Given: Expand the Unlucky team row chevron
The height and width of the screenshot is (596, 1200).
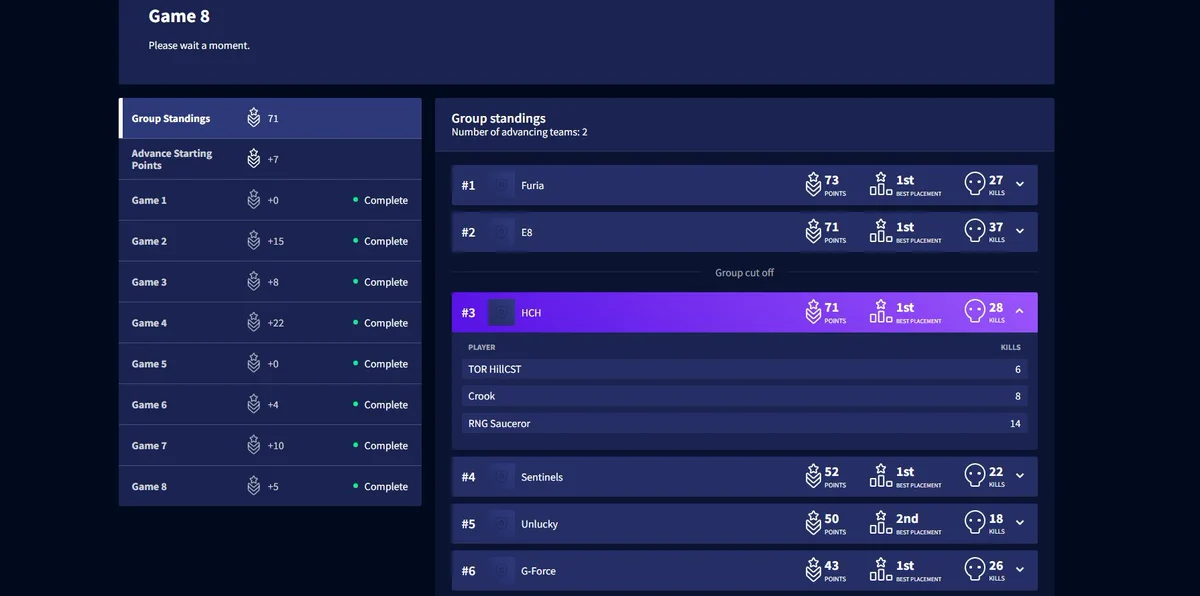Looking at the screenshot, I should [1020, 524].
